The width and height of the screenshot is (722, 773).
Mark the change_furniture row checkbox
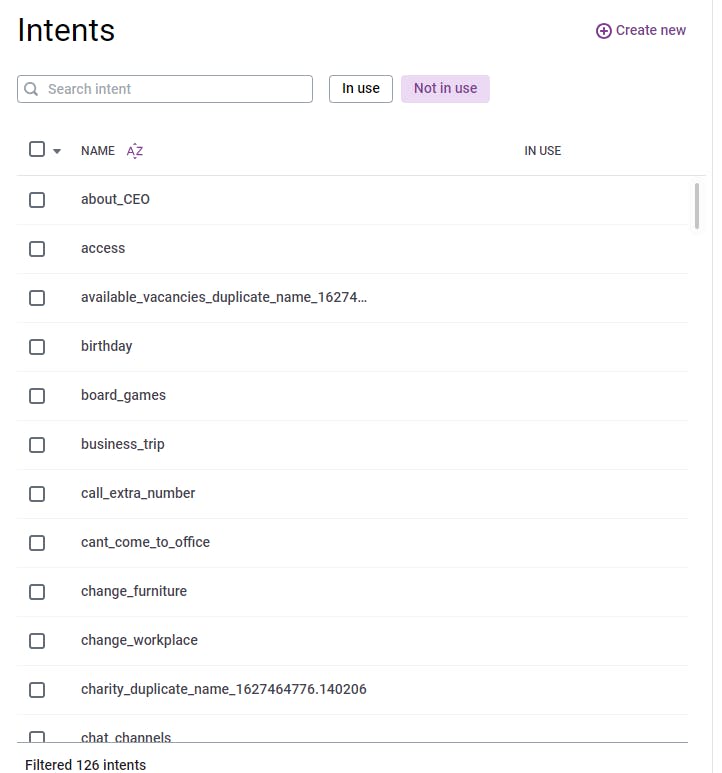(37, 592)
